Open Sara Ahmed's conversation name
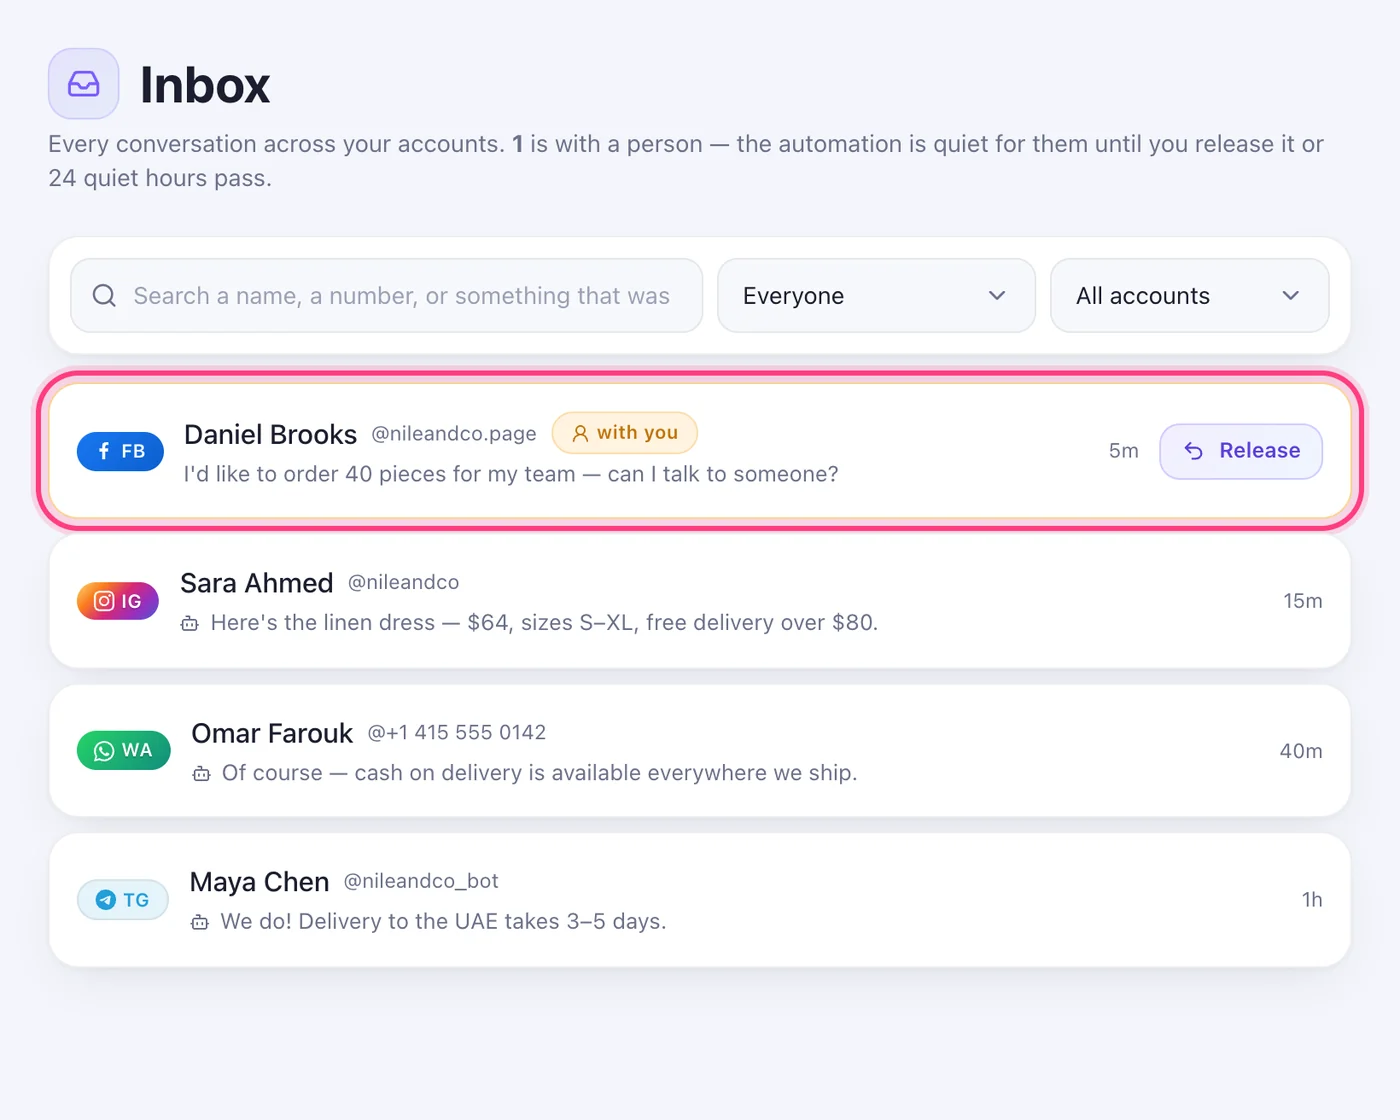 tap(257, 583)
